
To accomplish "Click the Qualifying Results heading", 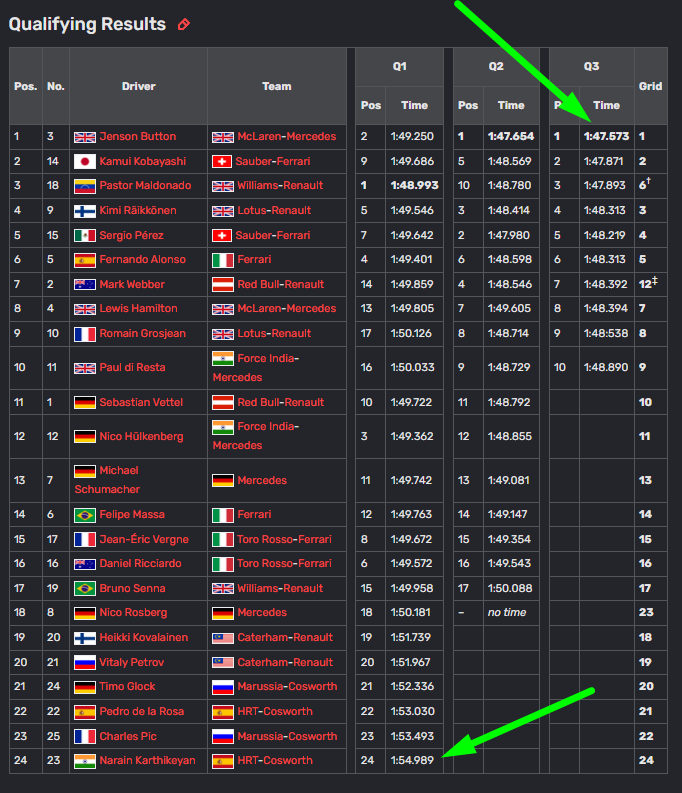I will click(87, 24).
